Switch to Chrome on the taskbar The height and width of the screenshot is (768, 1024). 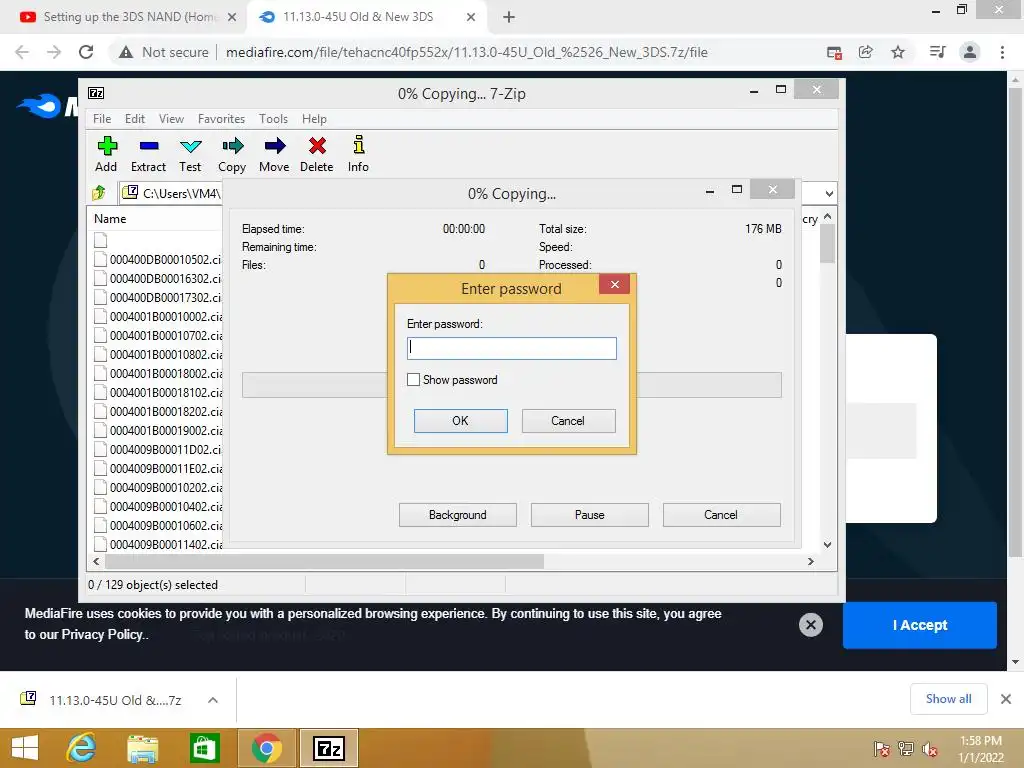pos(267,748)
